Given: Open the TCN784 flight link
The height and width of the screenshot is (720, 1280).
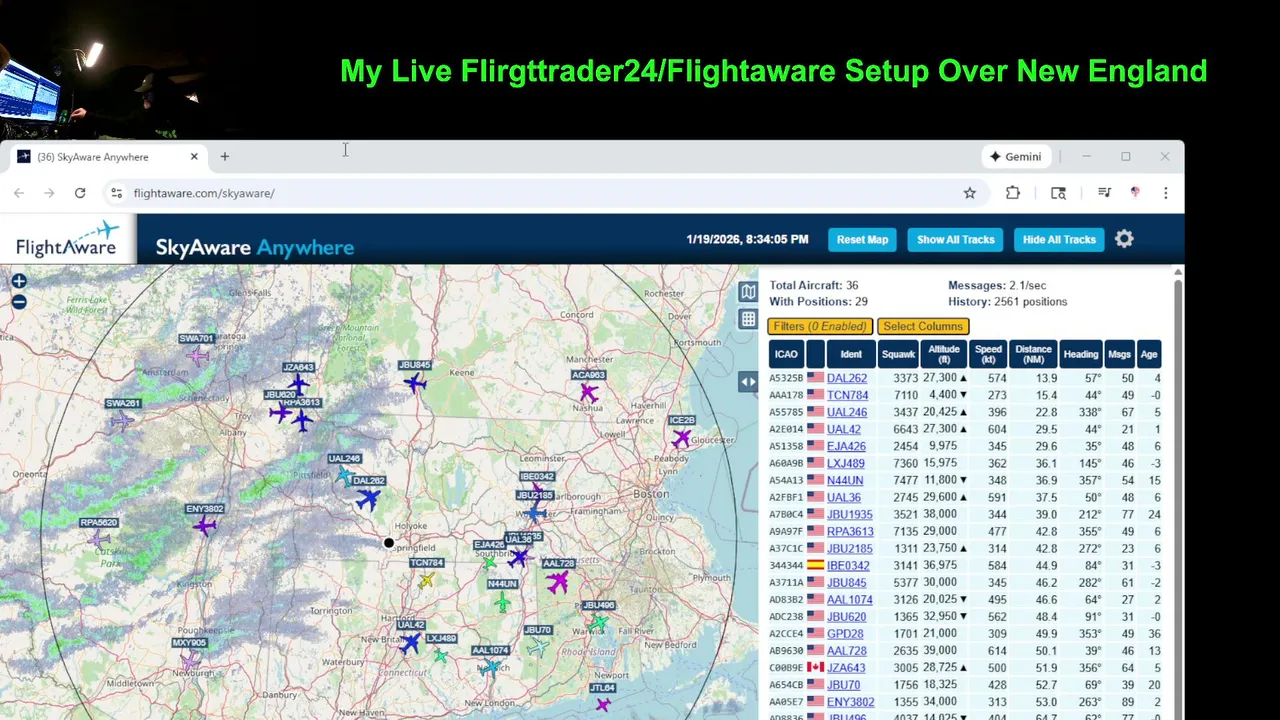Looking at the screenshot, I should pos(847,395).
